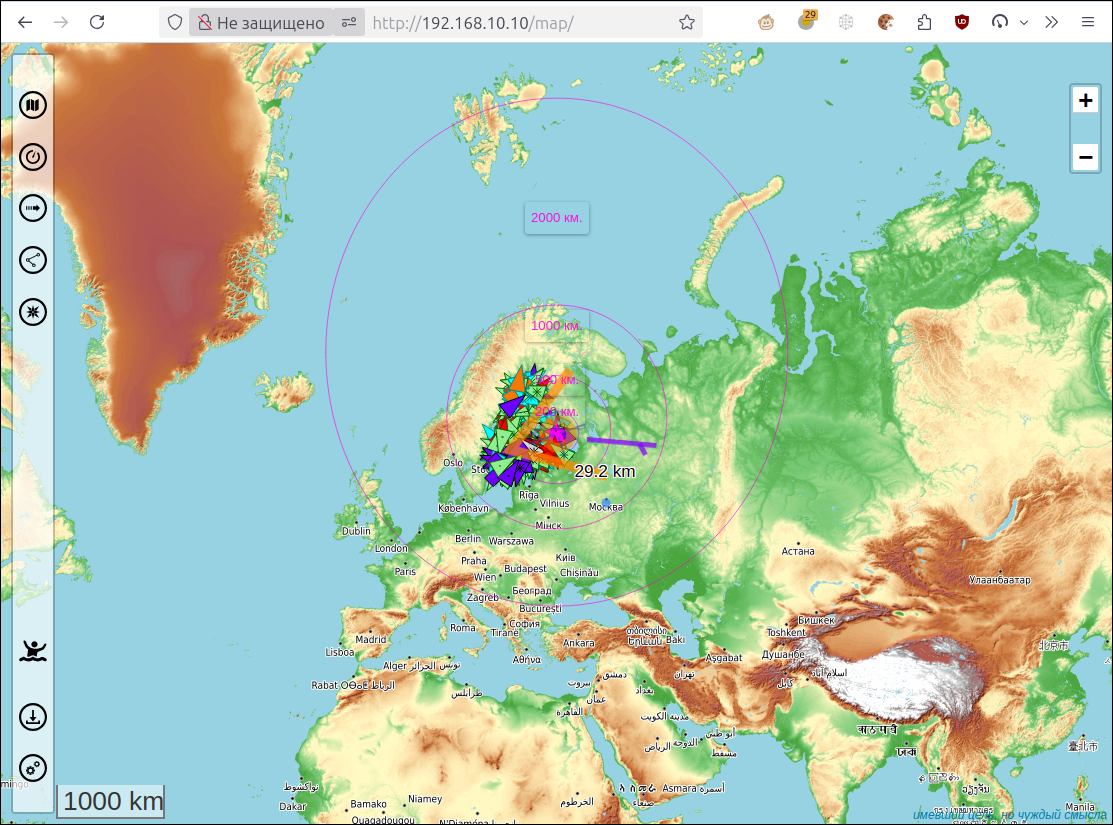Image resolution: width=1113 pixels, height=825 pixels.
Task: Click the uBlock Origin shield icon
Action: pyautogui.click(x=962, y=22)
